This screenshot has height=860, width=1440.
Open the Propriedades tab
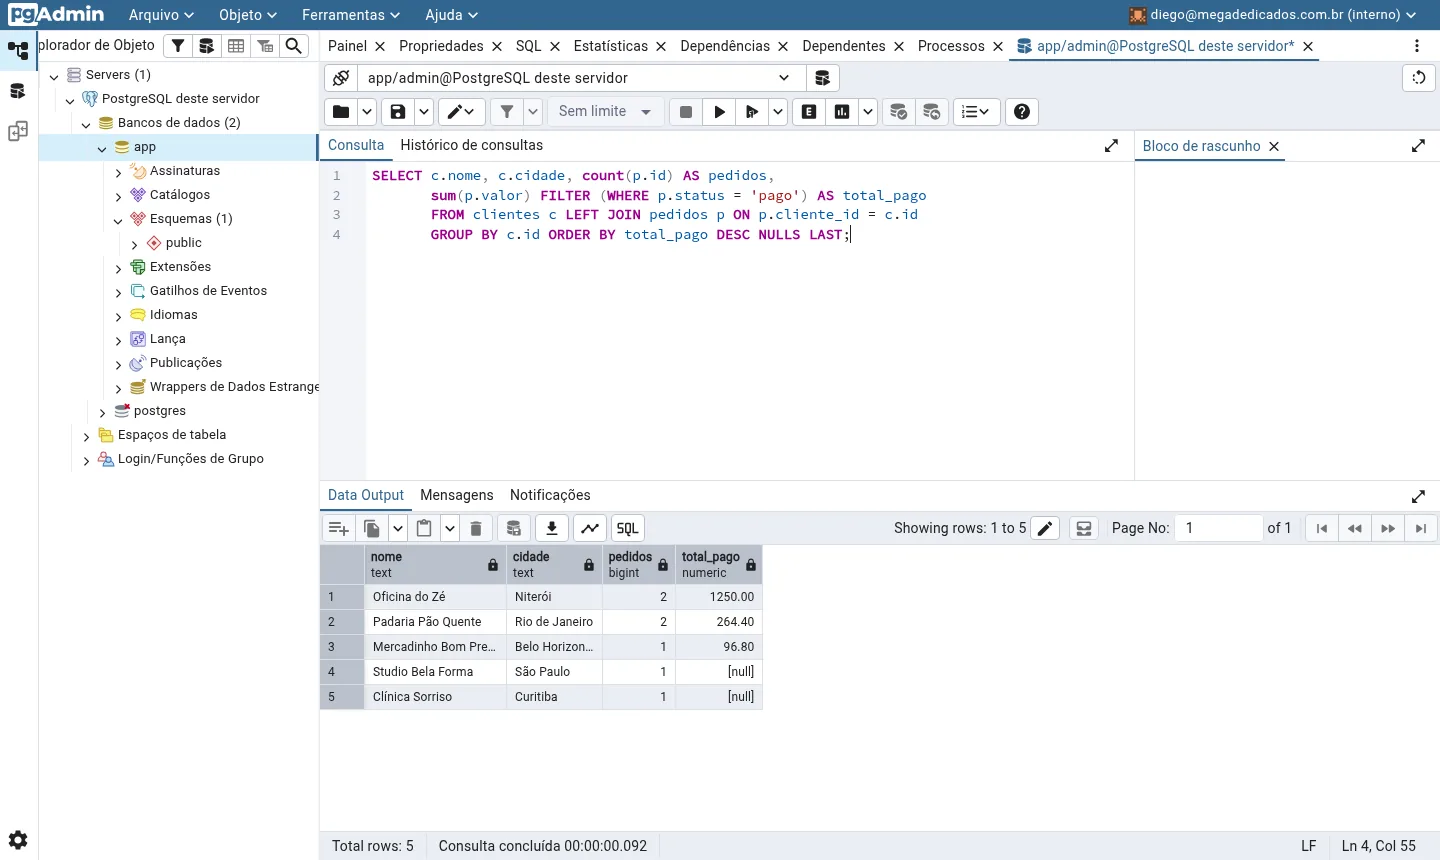tap(441, 46)
